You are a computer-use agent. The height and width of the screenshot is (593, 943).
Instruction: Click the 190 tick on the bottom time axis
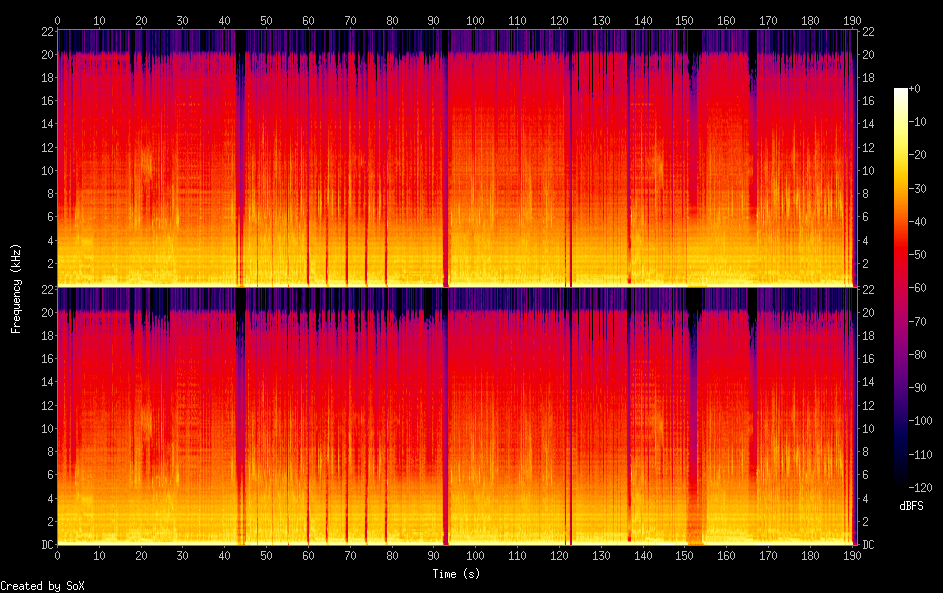(851, 555)
